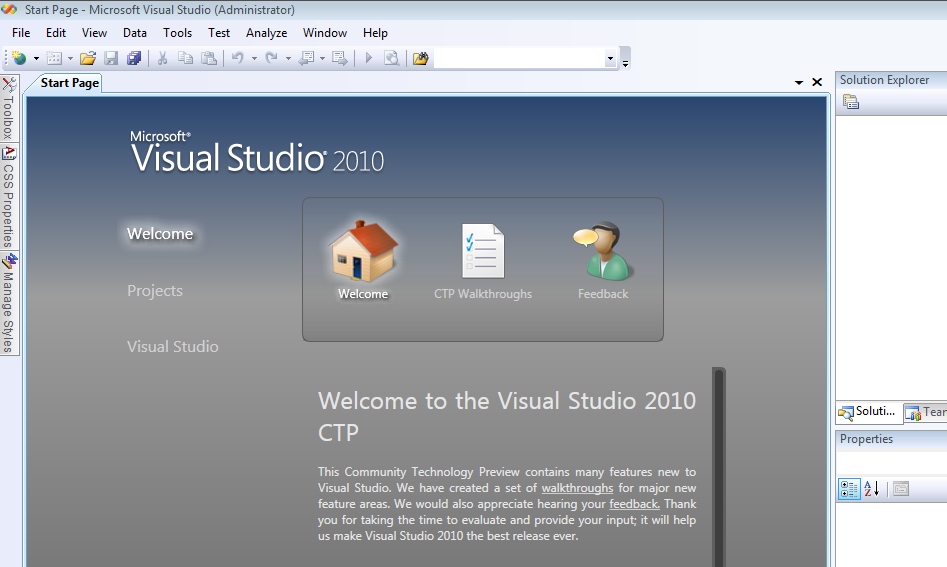Click the Navigate Backward icon

tap(307, 58)
